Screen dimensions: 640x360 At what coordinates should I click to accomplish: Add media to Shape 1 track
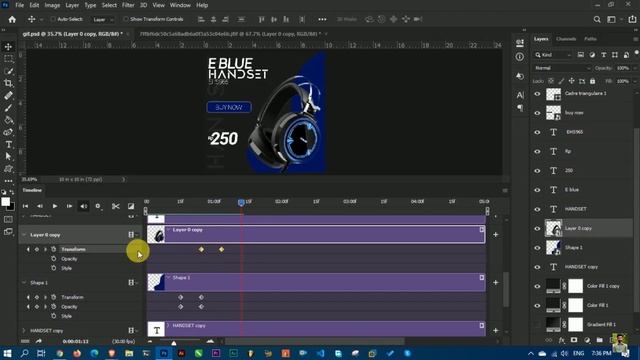(x=496, y=282)
